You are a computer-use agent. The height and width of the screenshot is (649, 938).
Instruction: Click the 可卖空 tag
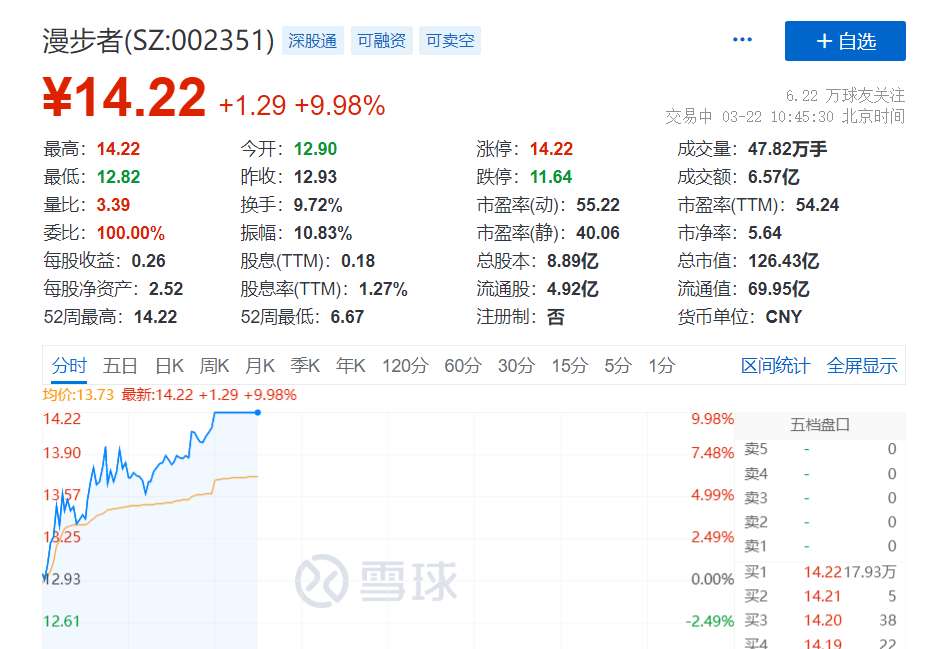450,41
